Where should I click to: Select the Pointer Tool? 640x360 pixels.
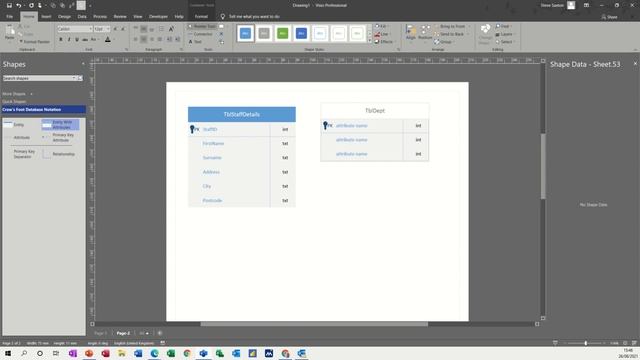[x=202, y=26]
